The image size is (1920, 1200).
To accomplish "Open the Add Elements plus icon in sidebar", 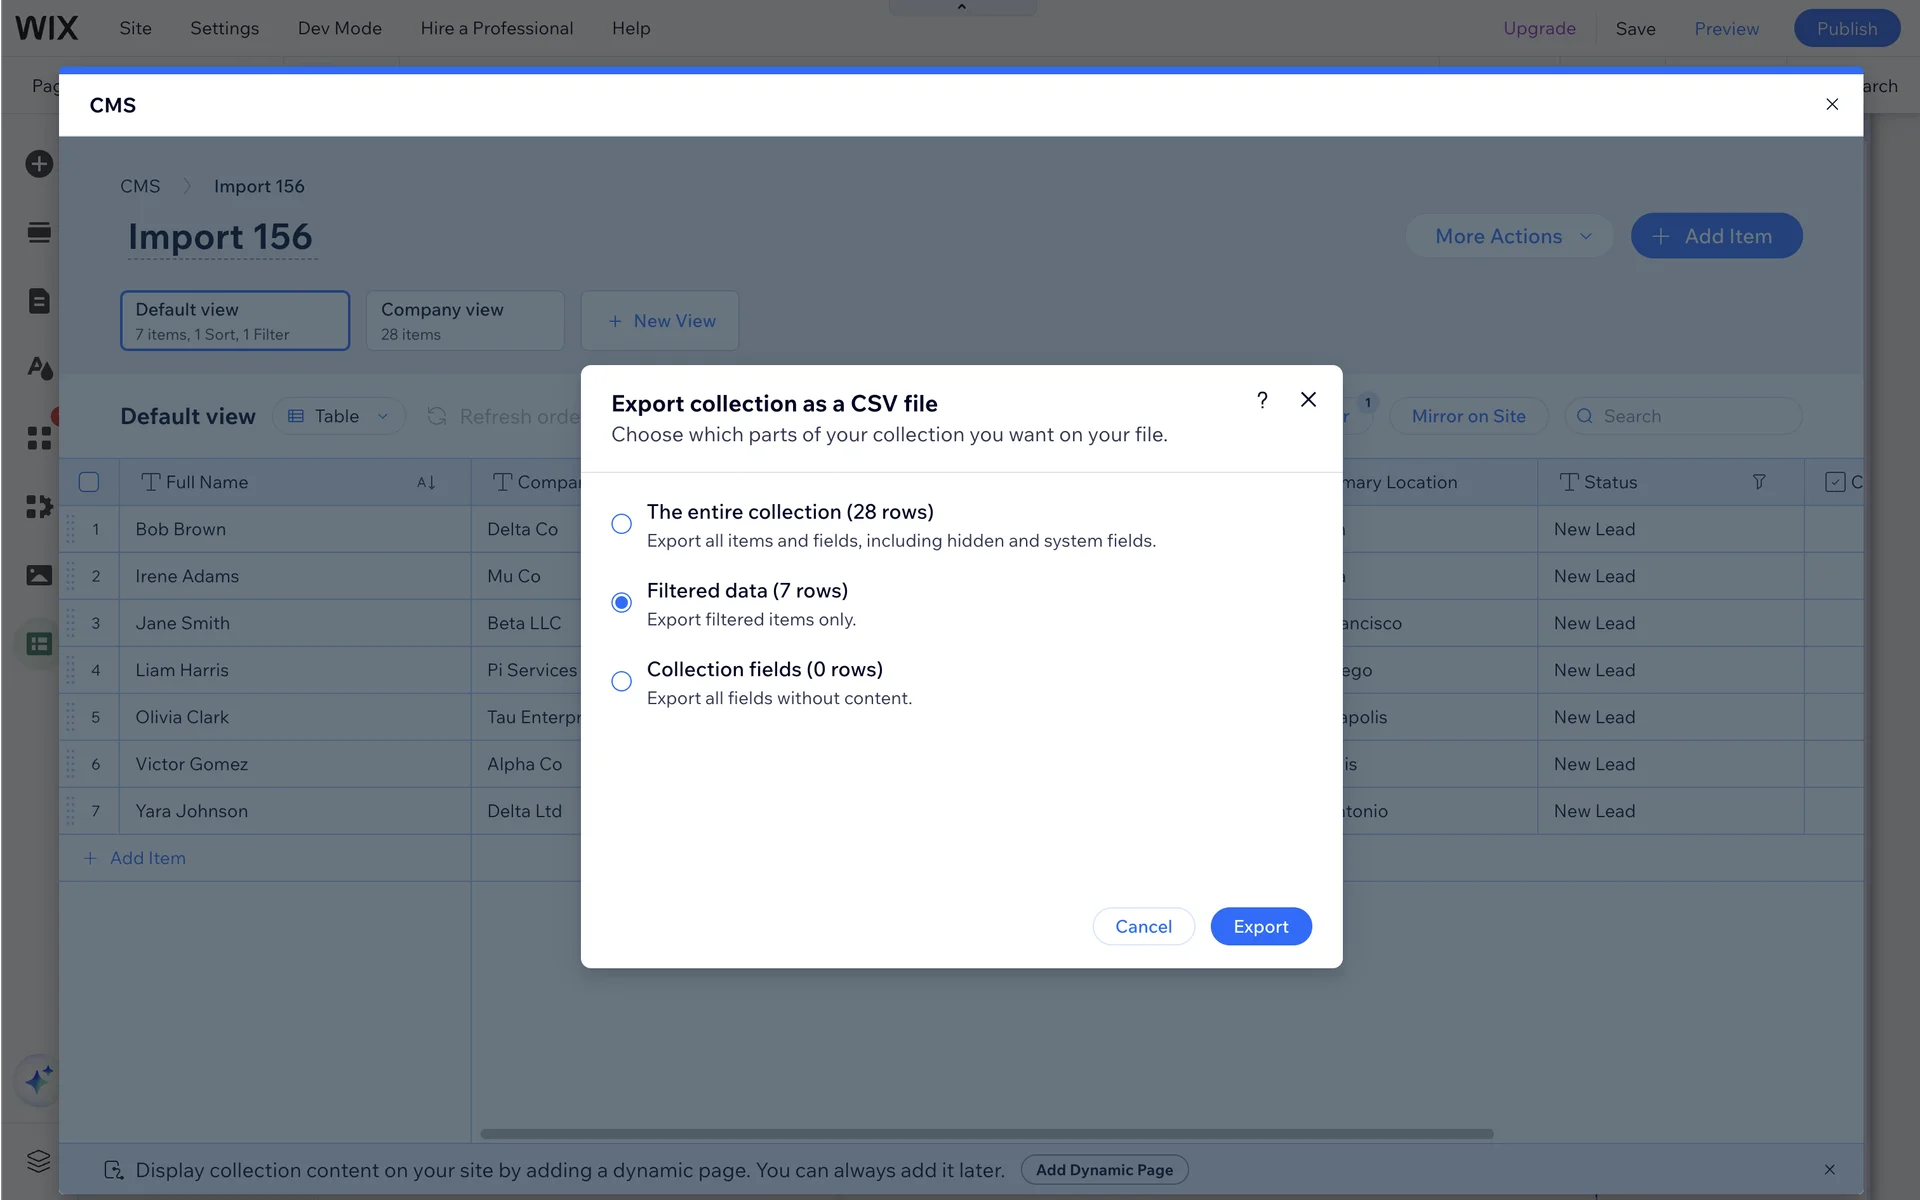I will pos(39,164).
